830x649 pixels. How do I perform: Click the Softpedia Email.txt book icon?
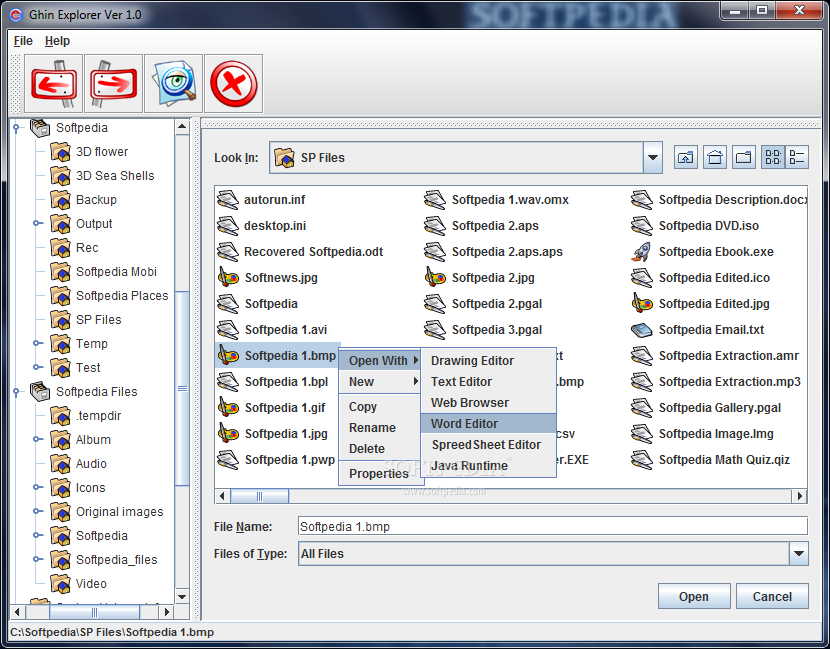[642, 330]
